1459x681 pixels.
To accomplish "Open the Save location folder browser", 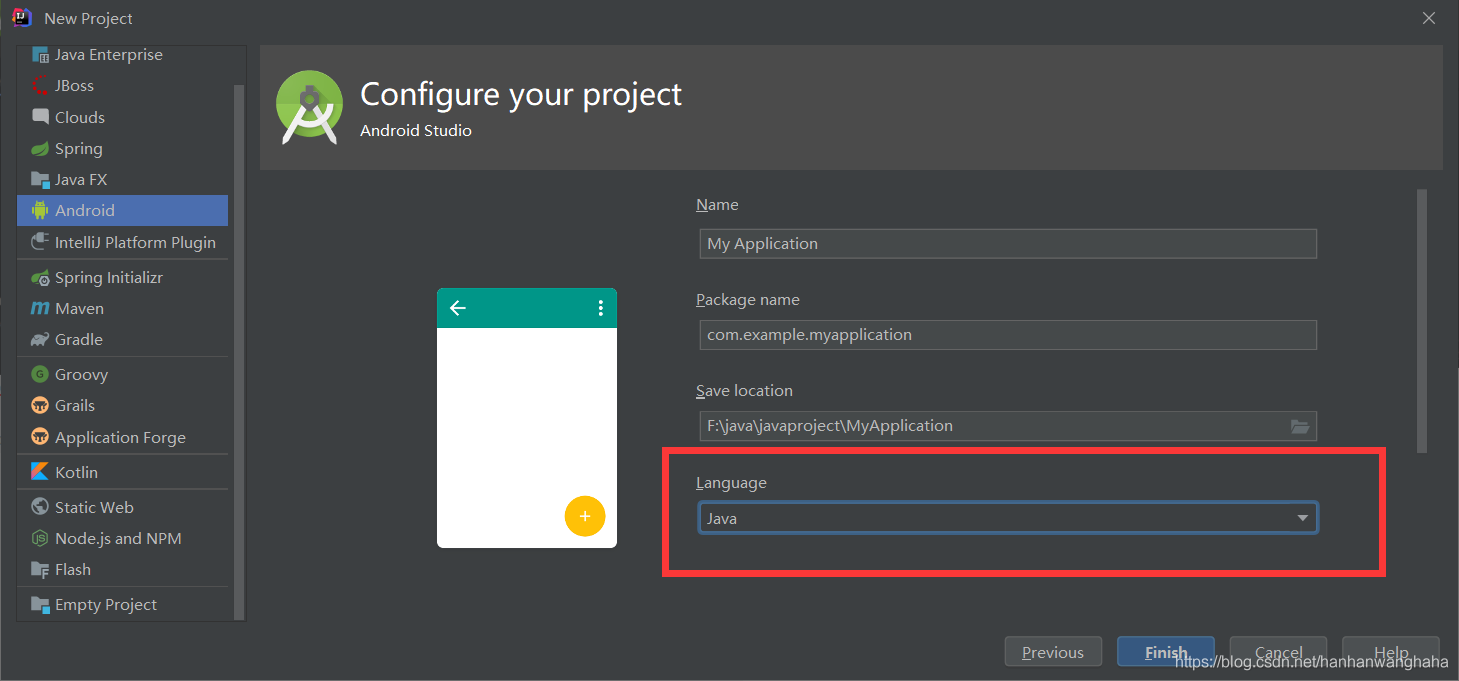I will tap(1299, 426).
